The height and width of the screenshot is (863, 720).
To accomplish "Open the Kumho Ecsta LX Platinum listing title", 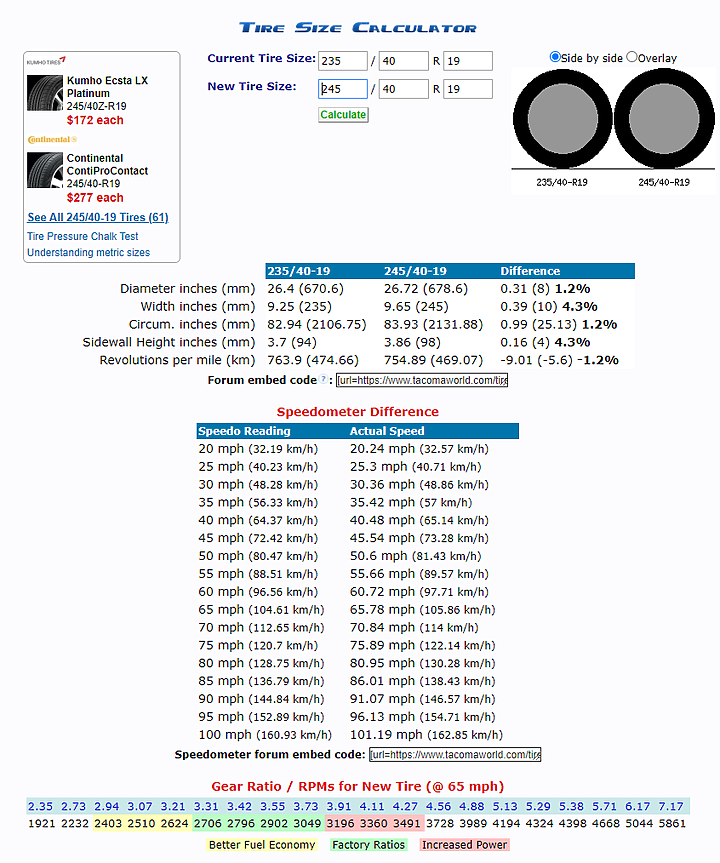I will (x=107, y=87).
